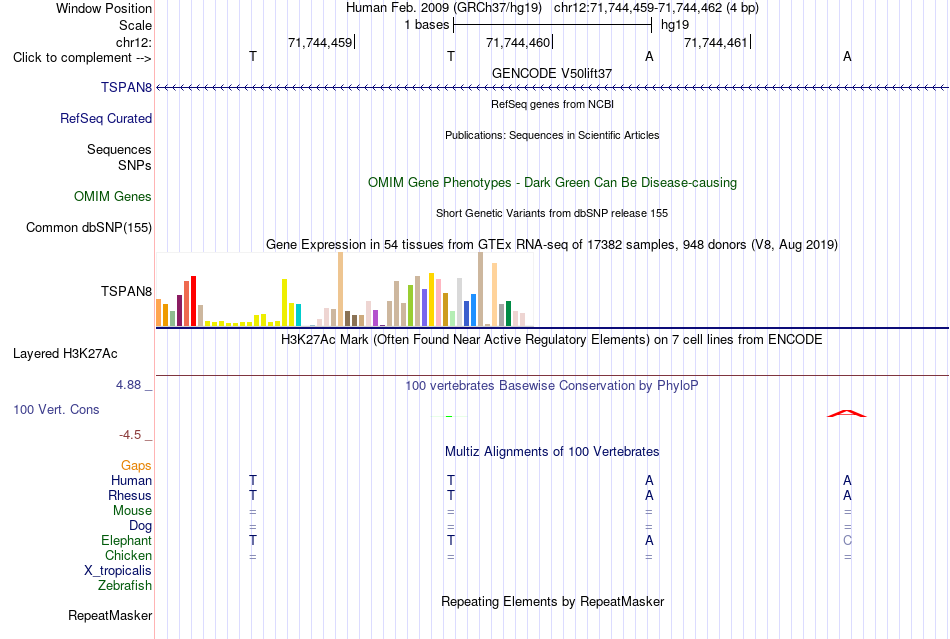Click the red GTEx expression bar

click(193, 301)
